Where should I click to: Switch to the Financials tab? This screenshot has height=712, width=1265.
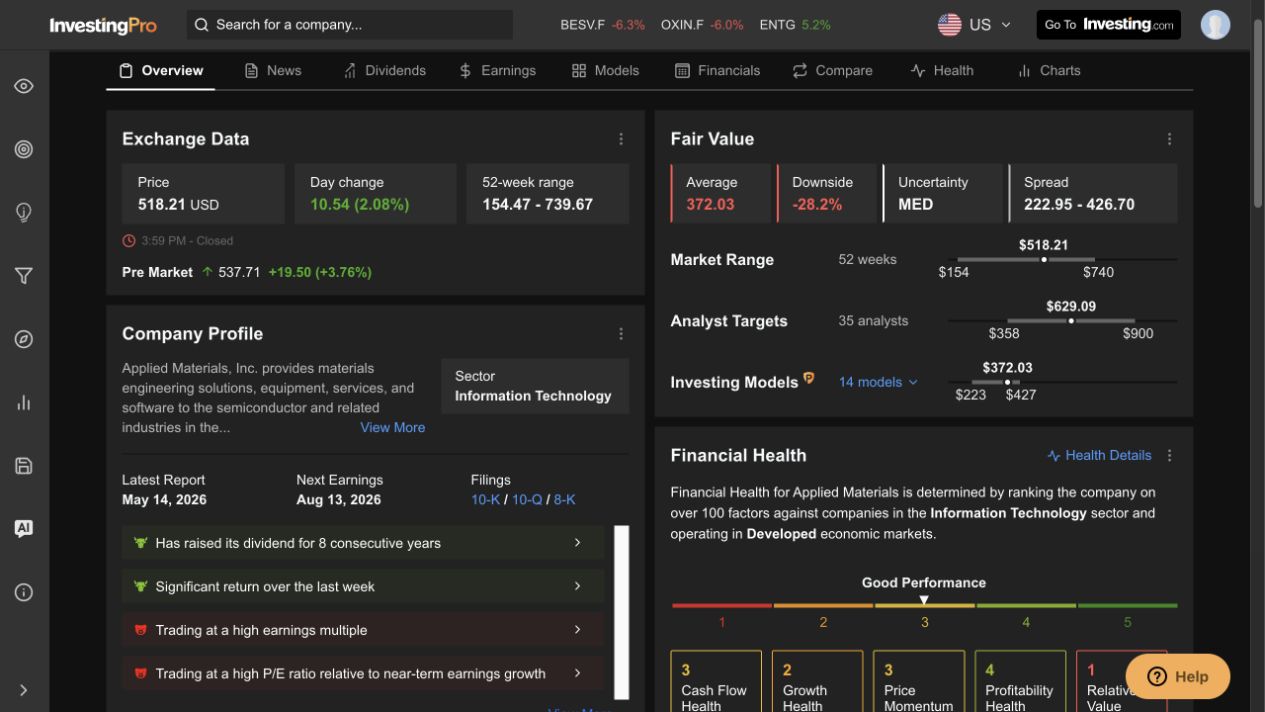tap(717, 71)
